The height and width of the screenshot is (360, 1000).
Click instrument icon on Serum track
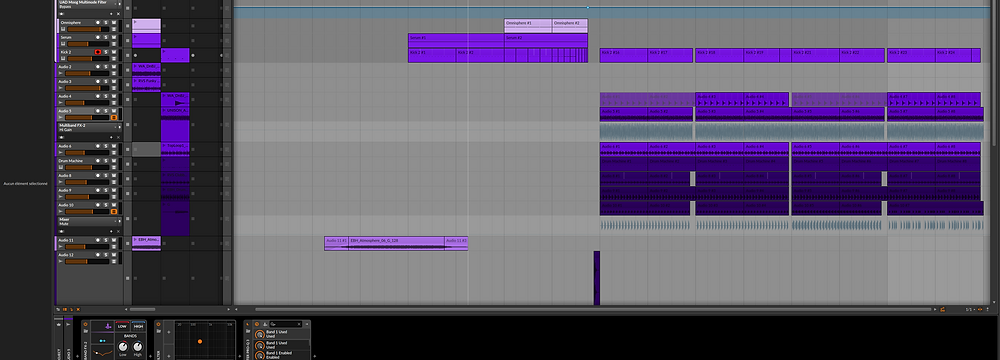[x=63, y=44]
